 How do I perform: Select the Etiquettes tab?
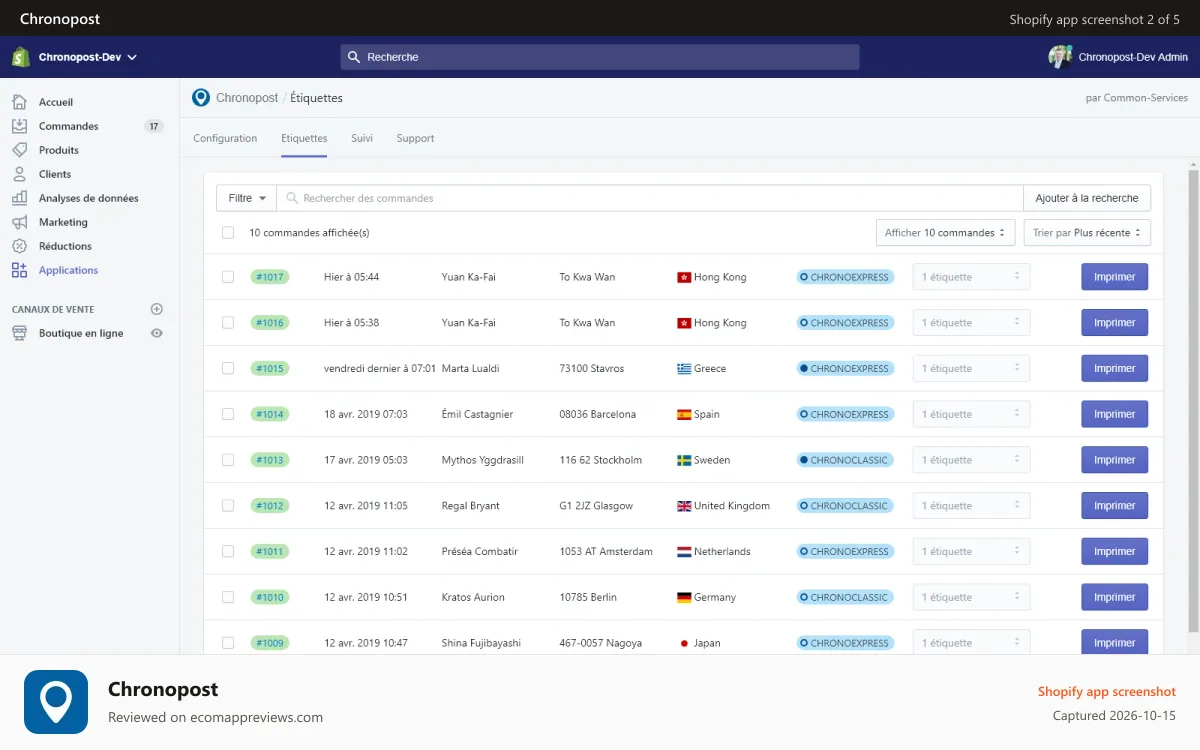point(304,138)
